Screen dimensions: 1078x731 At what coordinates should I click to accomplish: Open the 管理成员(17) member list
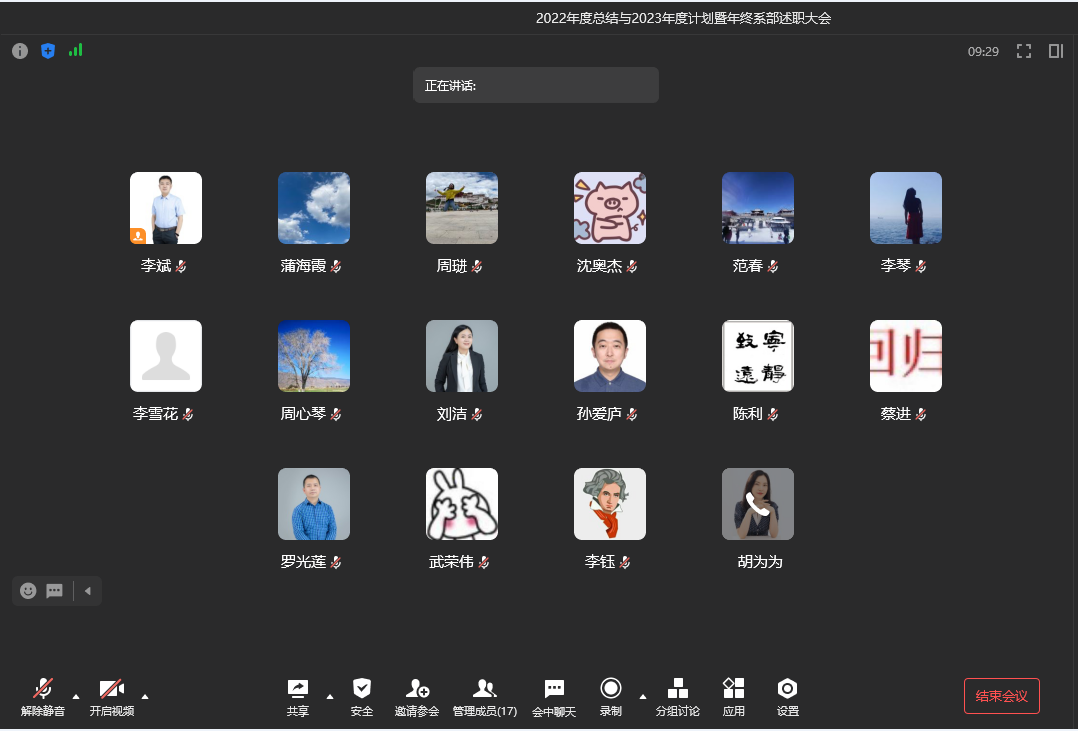click(x=485, y=696)
